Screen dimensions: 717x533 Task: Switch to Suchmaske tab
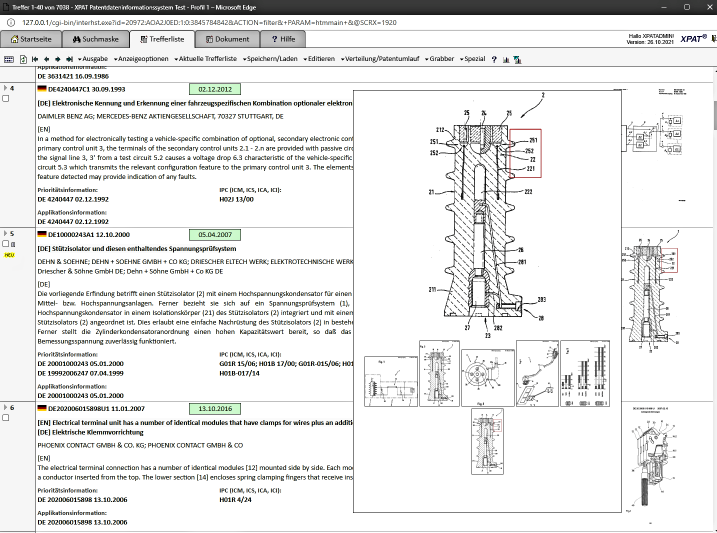point(96,39)
